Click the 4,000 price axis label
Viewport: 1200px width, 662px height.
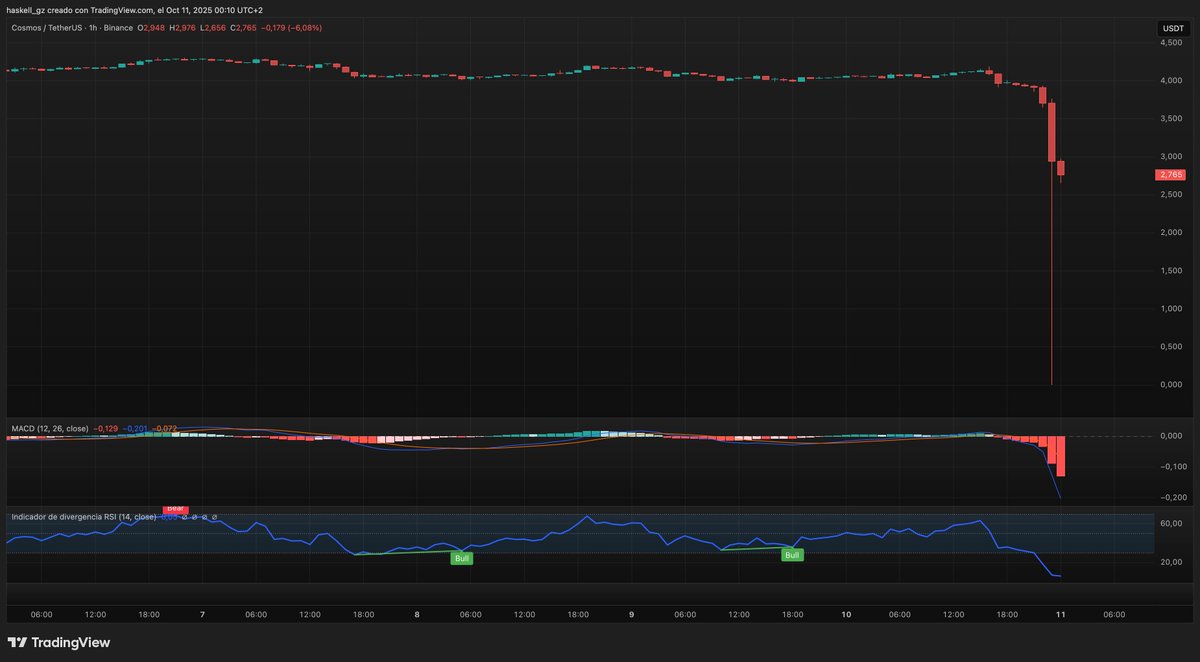tap(1171, 80)
